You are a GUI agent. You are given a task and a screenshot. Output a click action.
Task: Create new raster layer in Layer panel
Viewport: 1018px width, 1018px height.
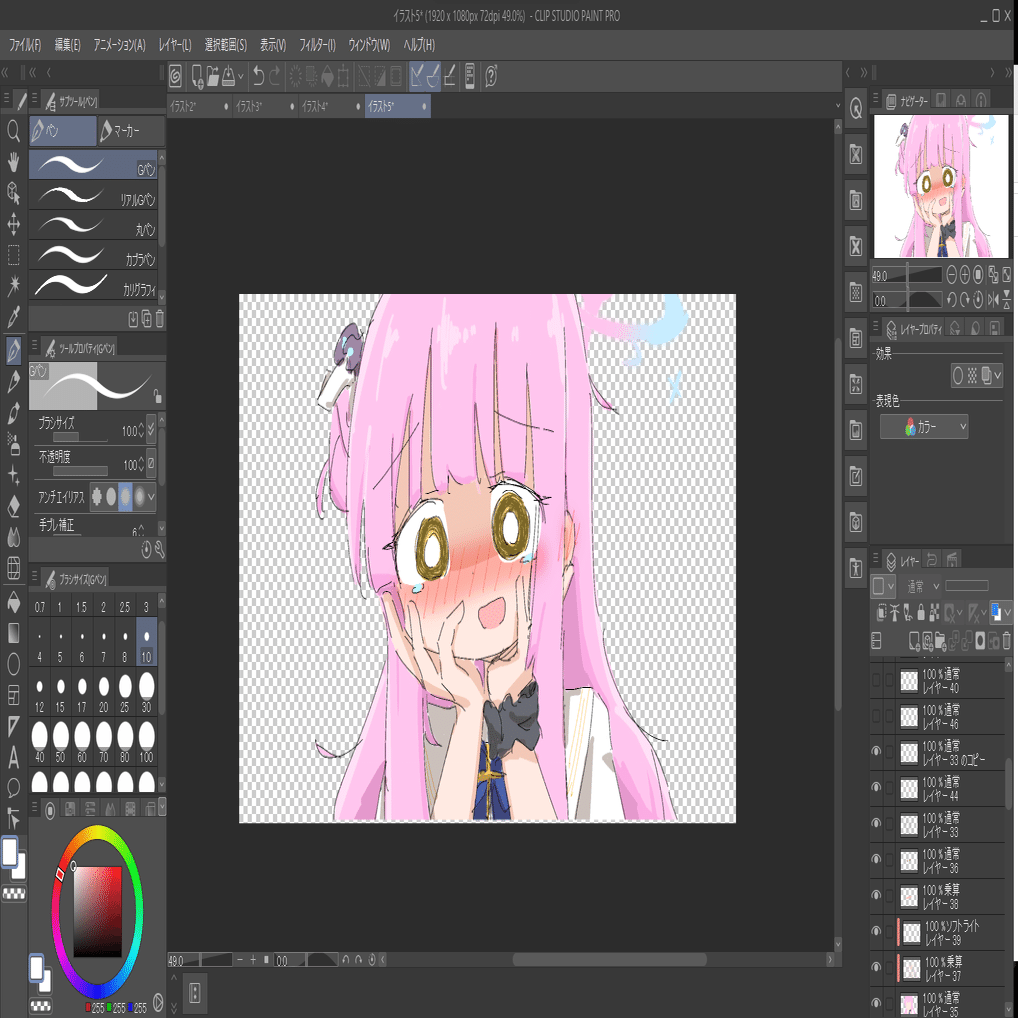point(914,641)
